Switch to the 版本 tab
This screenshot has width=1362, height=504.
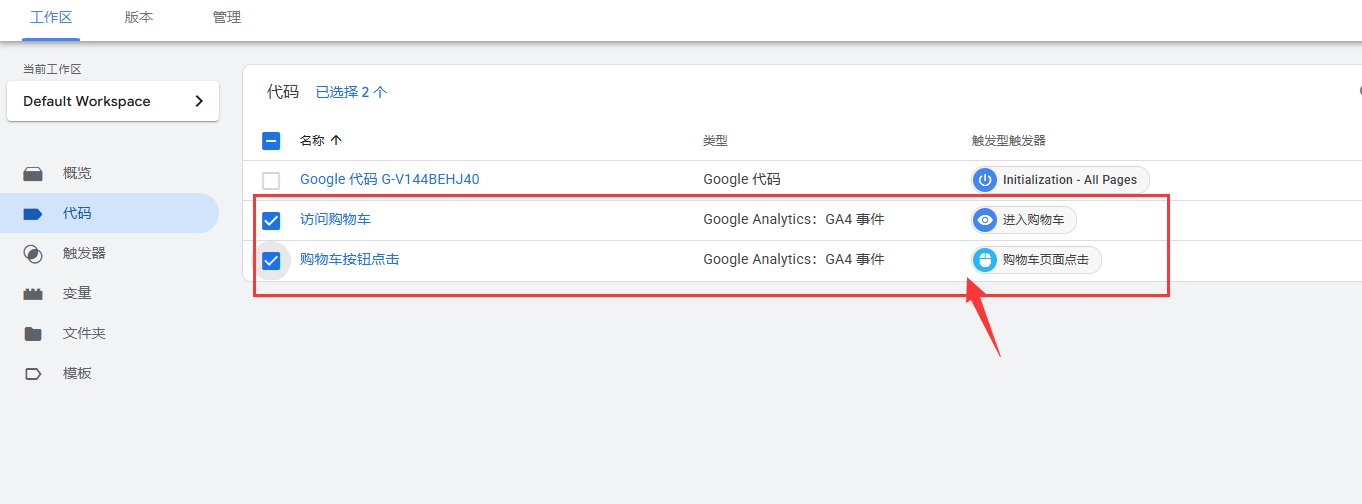coord(139,17)
